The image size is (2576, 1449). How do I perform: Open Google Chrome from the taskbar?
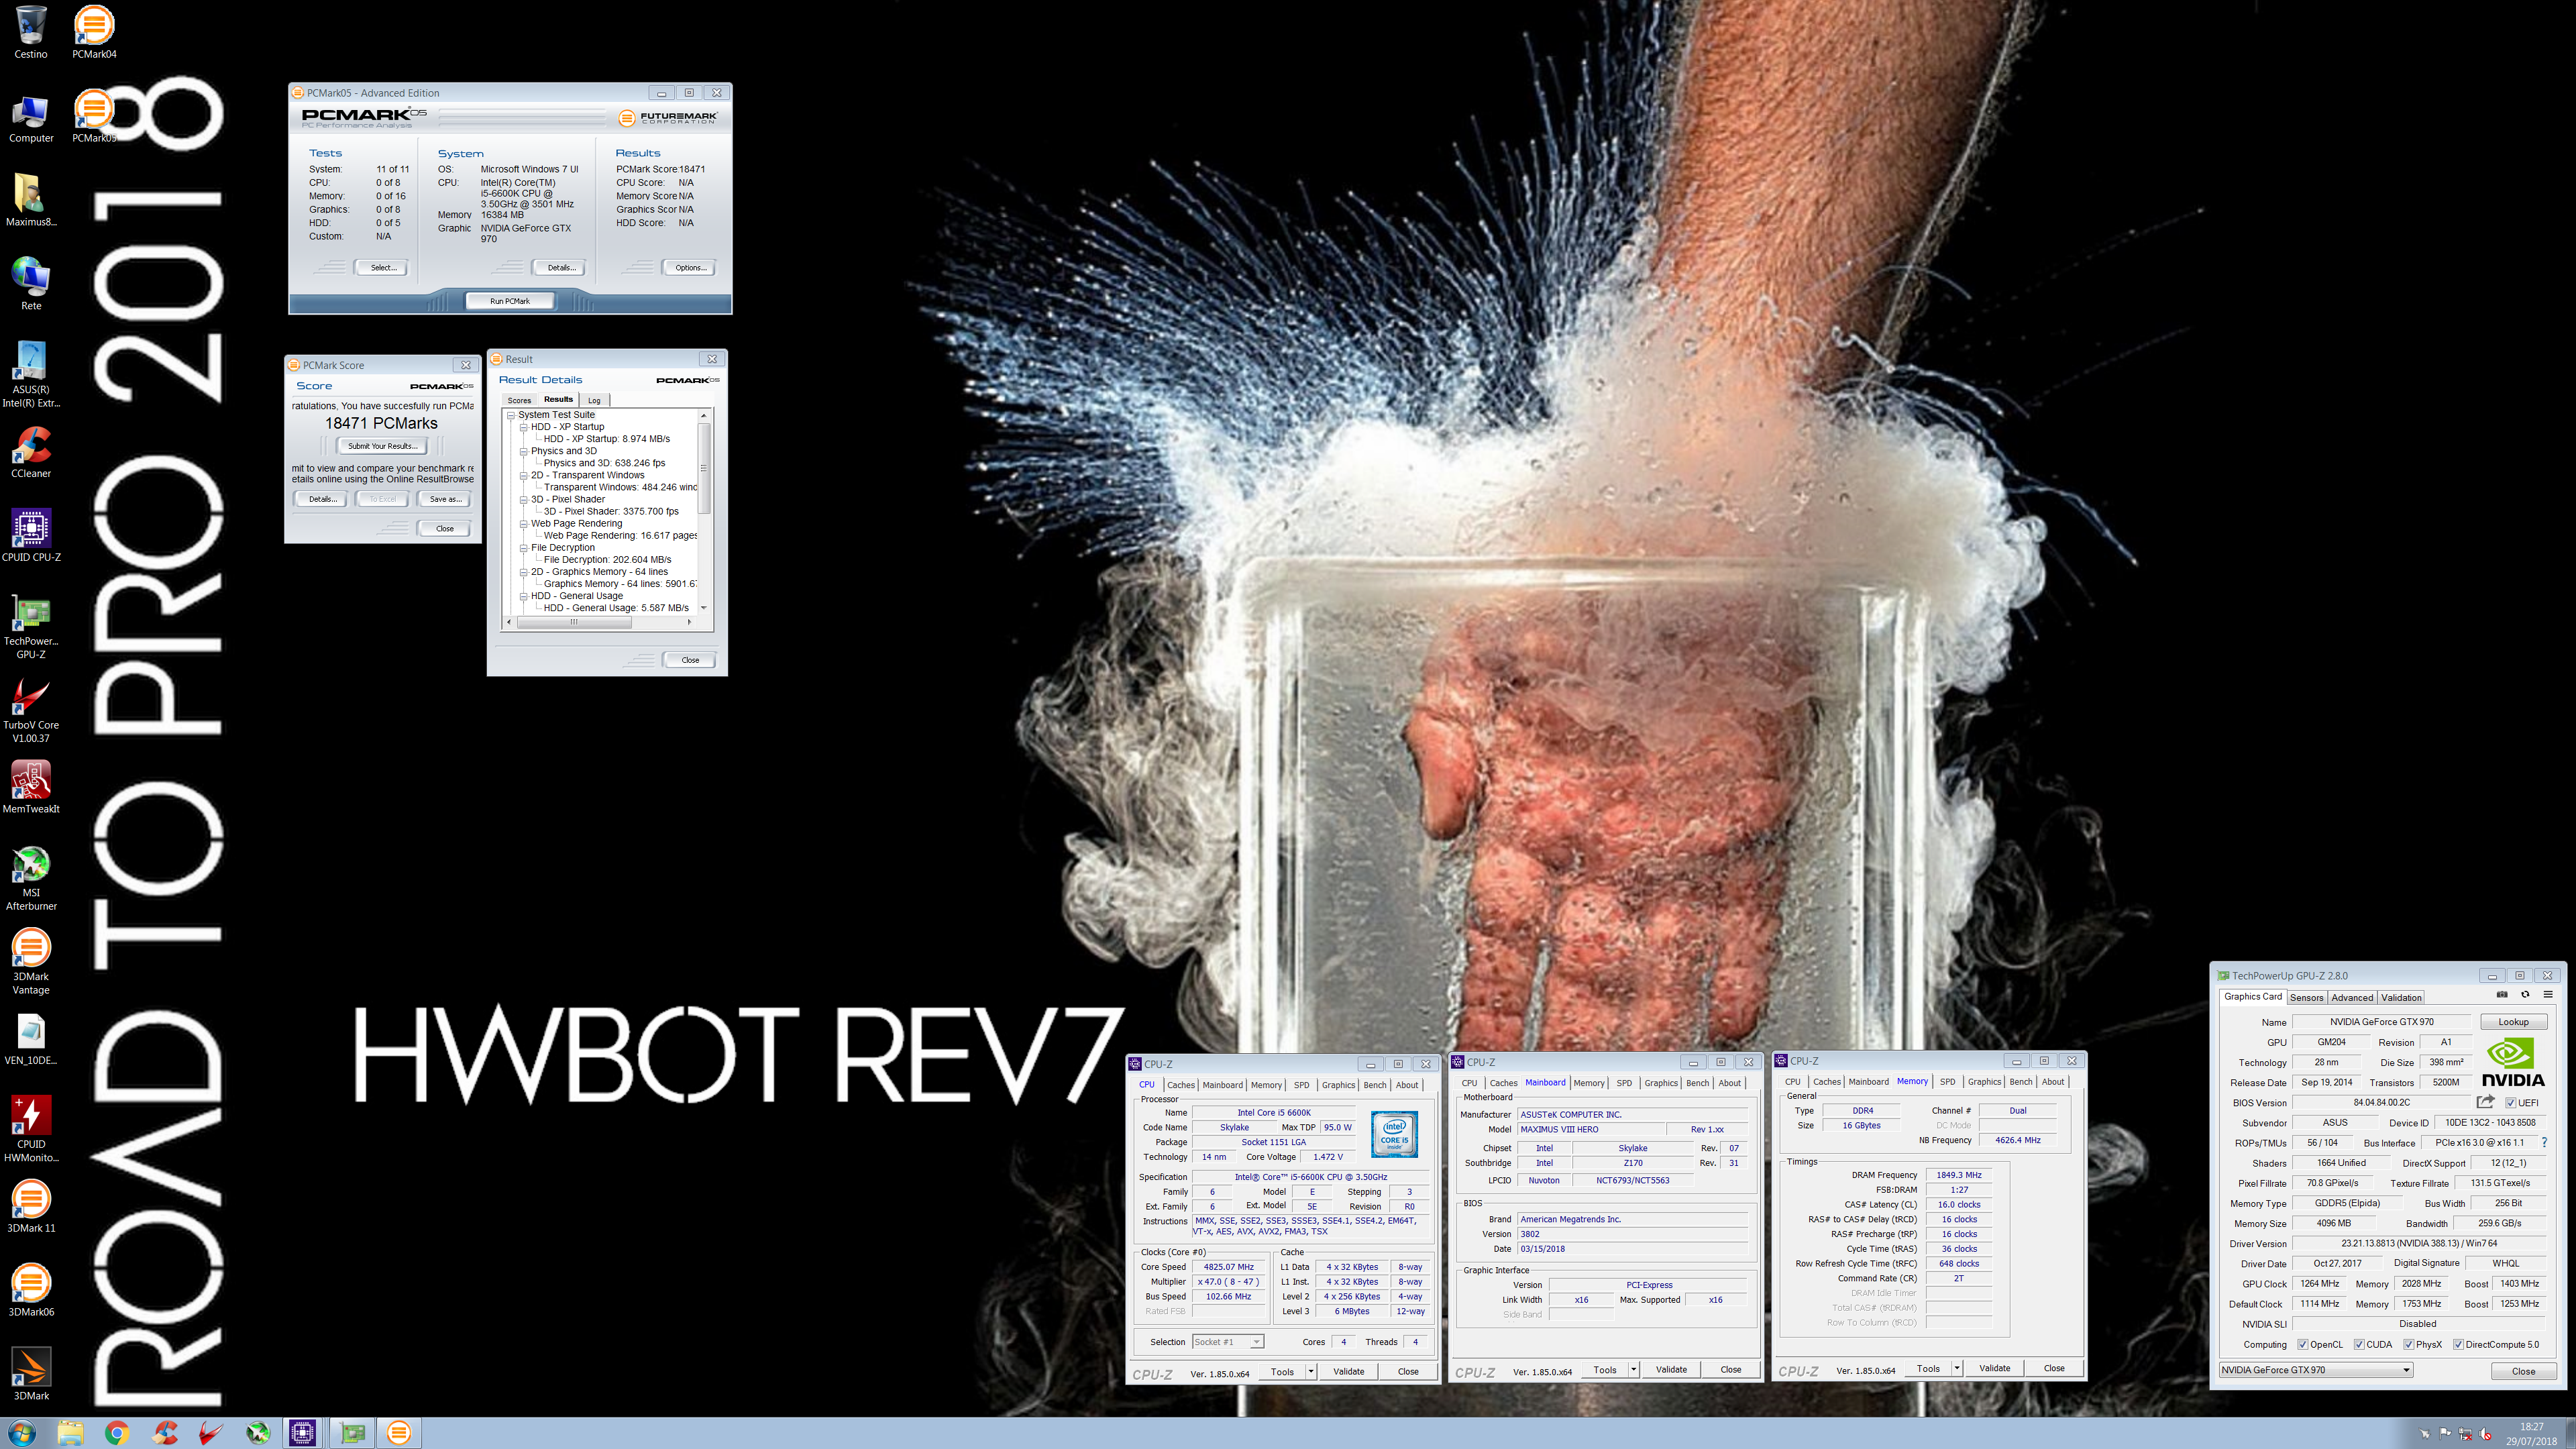116,1433
